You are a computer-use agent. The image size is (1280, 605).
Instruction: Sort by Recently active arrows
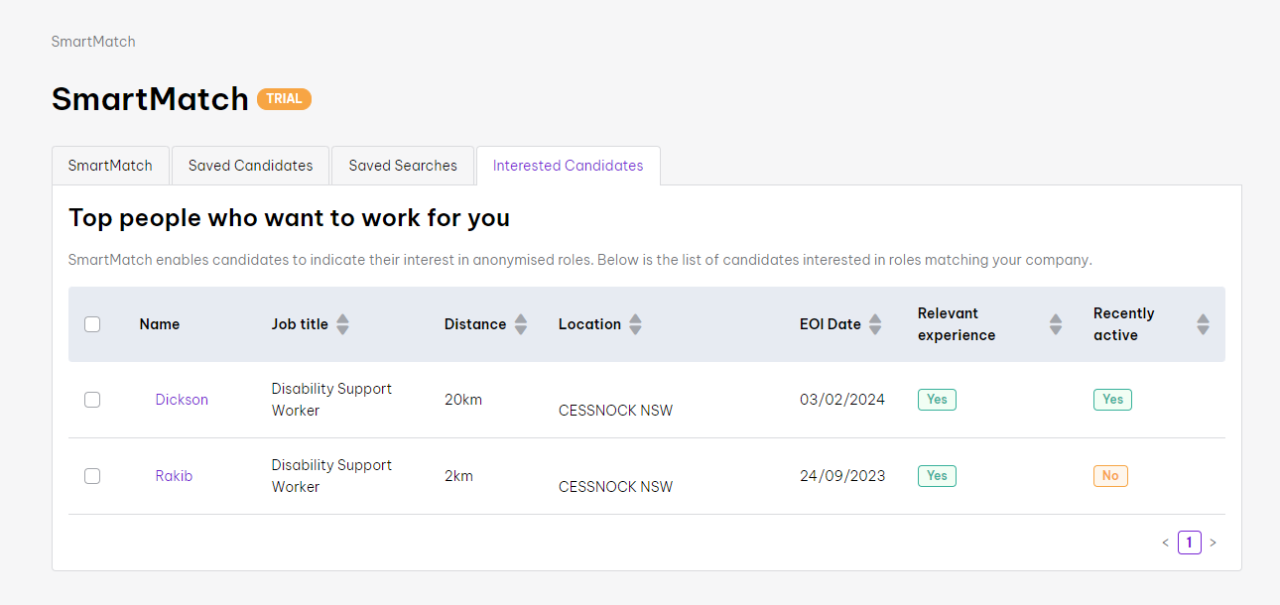coord(1203,324)
